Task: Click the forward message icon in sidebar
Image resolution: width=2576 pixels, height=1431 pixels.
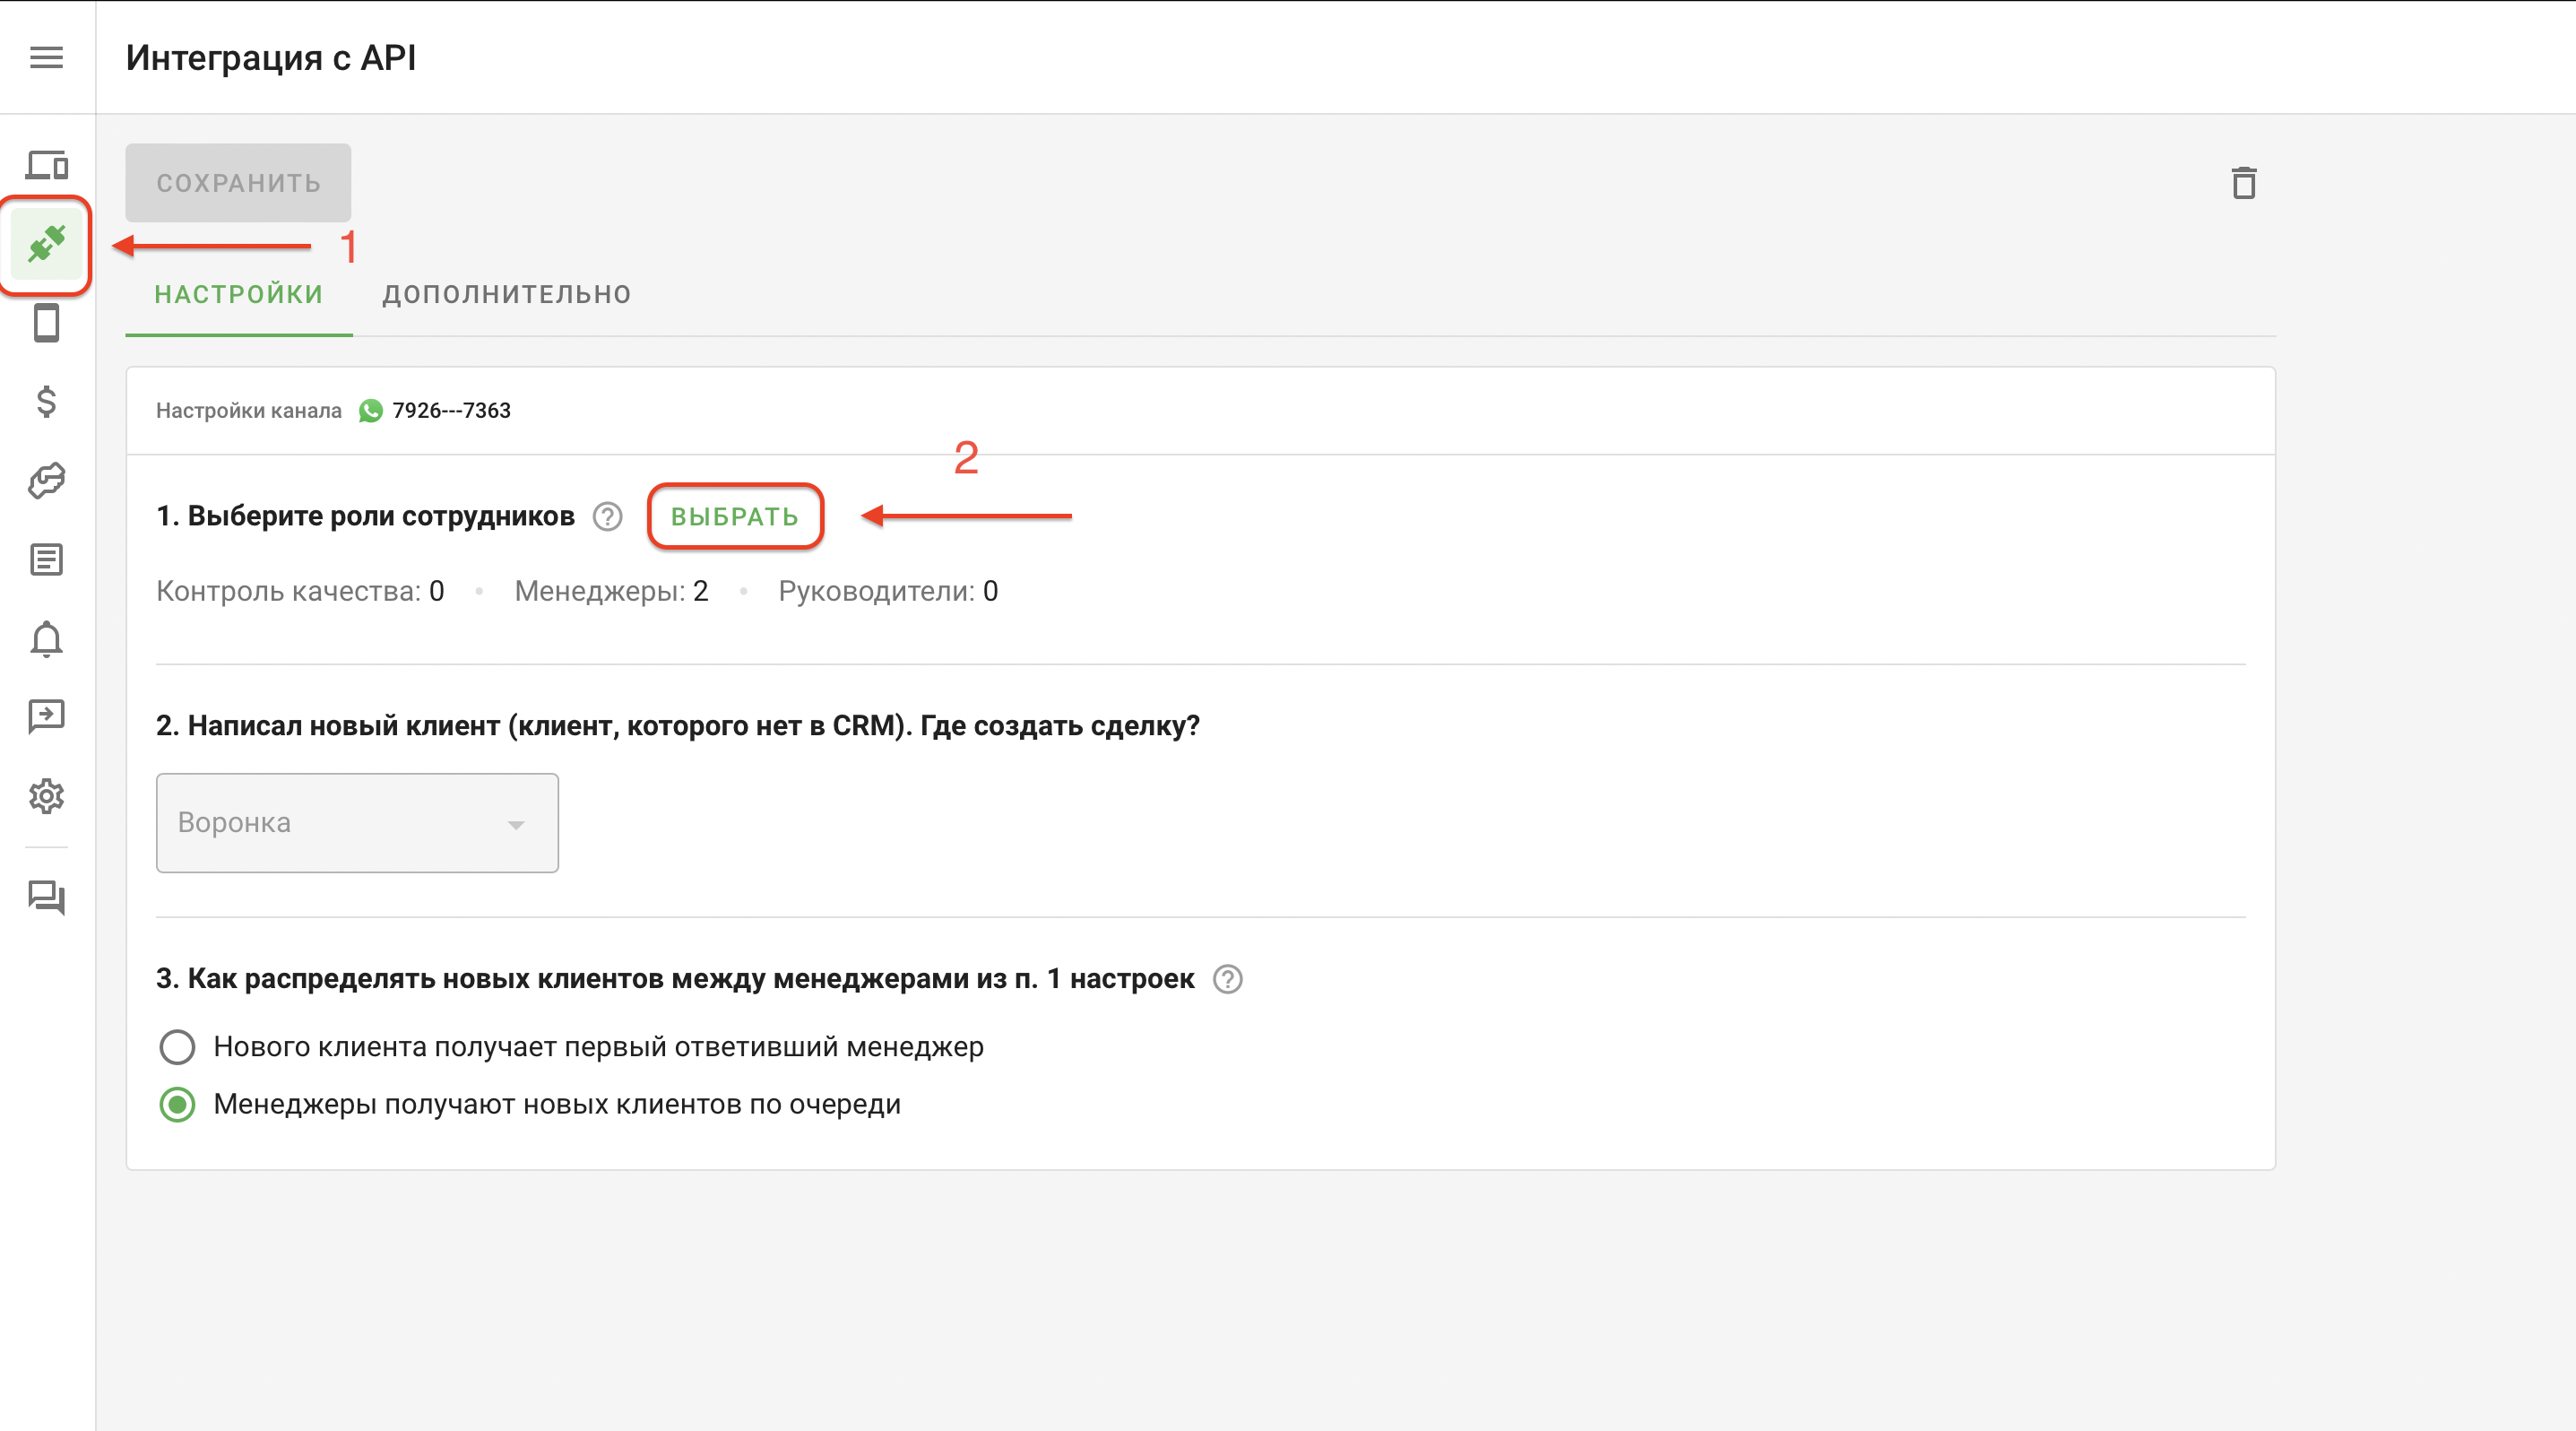Action: point(46,716)
